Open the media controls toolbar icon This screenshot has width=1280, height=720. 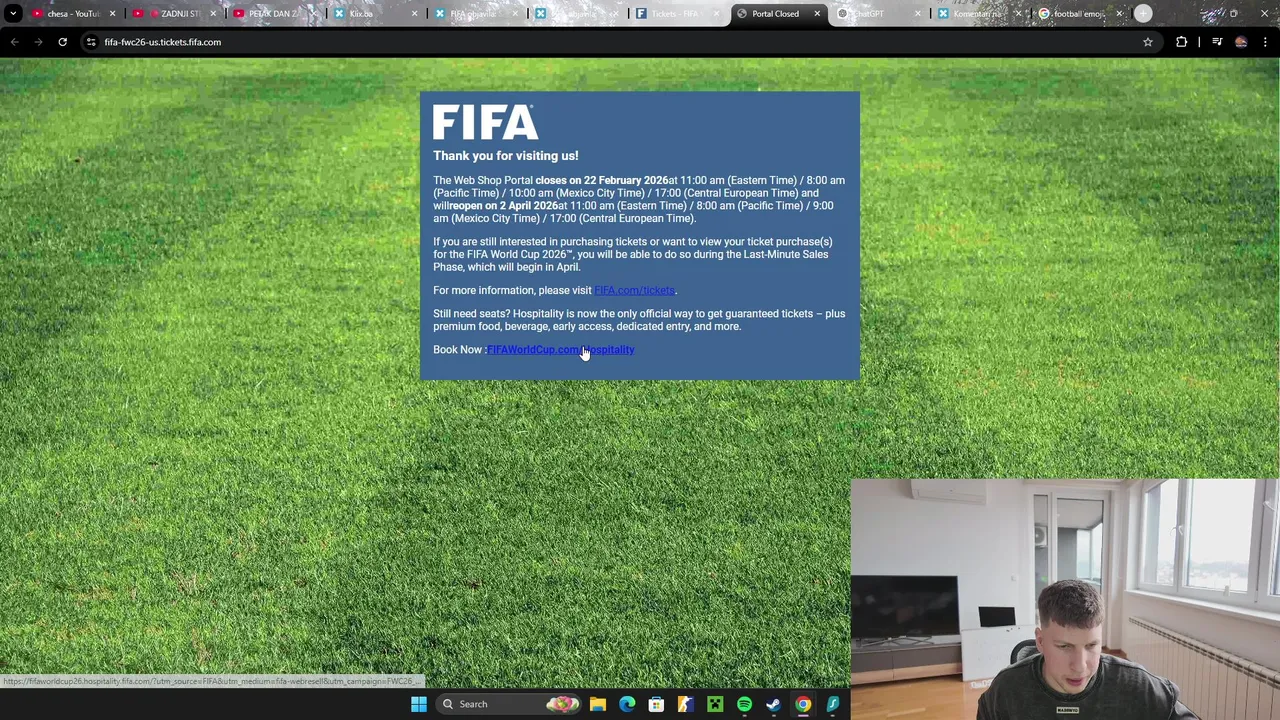(x=1217, y=42)
